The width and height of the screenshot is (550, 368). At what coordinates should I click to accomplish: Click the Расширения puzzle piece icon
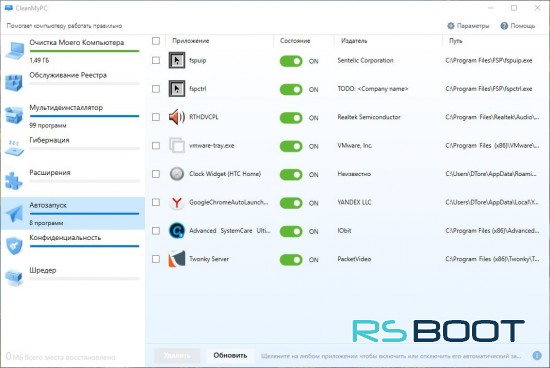click(x=14, y=180)
